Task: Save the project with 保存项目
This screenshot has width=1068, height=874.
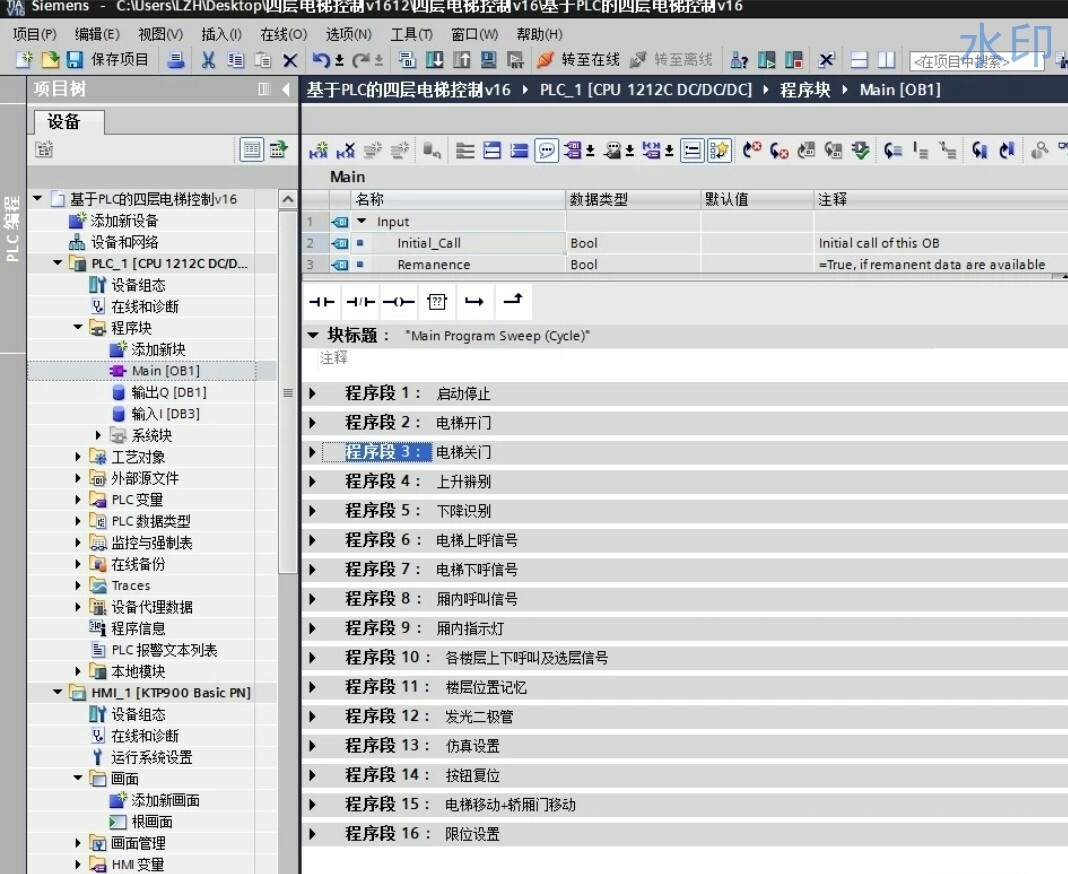Action: (x=108, y=60)
